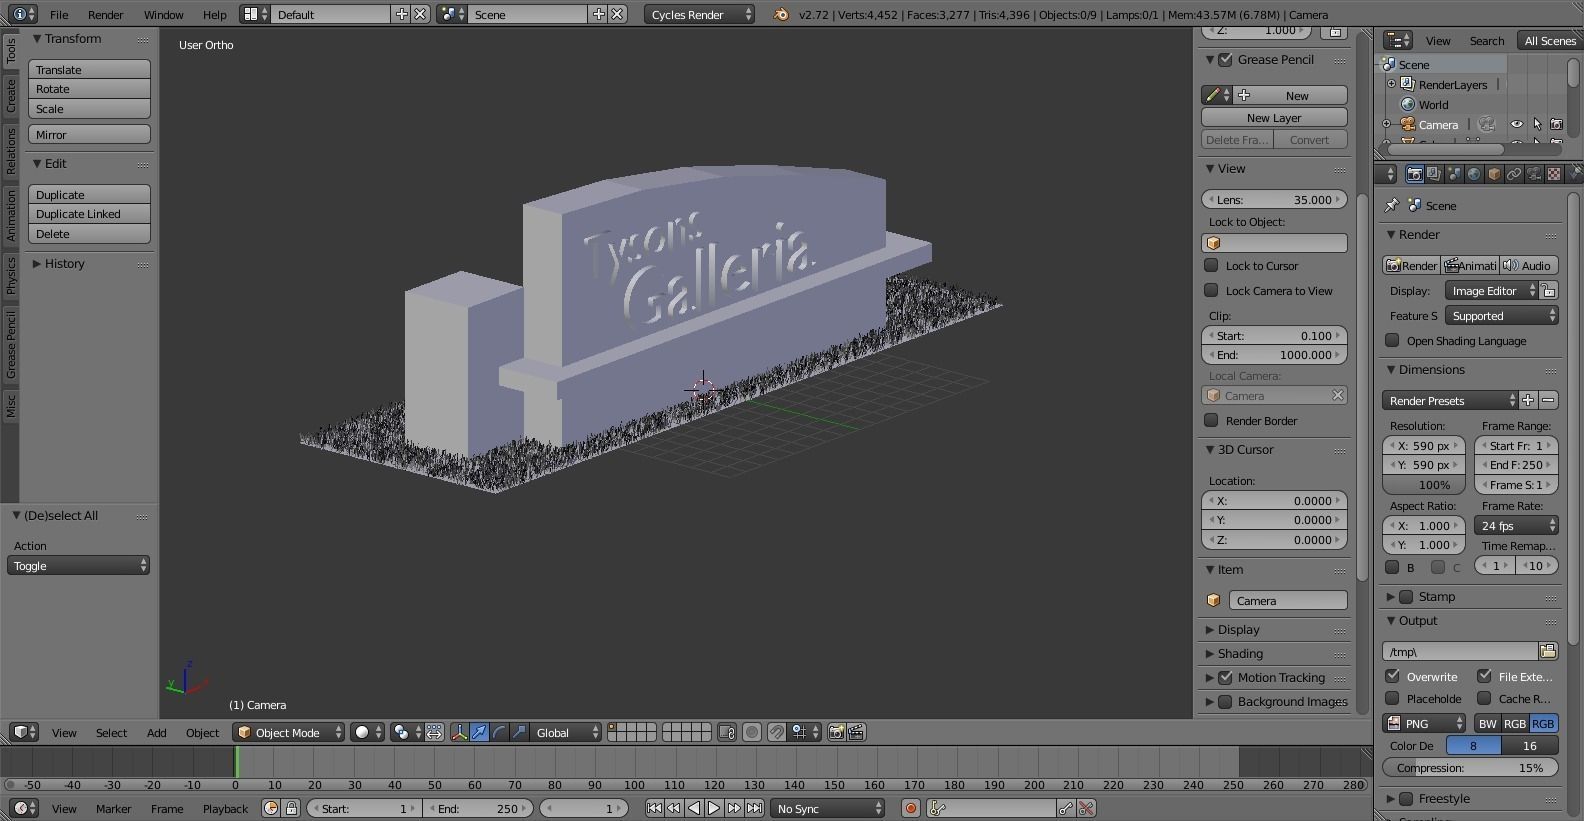Open the Object properties tab cube icon
The height and width of the screenshot is (821, 1584).
[x=1494, y=174]
